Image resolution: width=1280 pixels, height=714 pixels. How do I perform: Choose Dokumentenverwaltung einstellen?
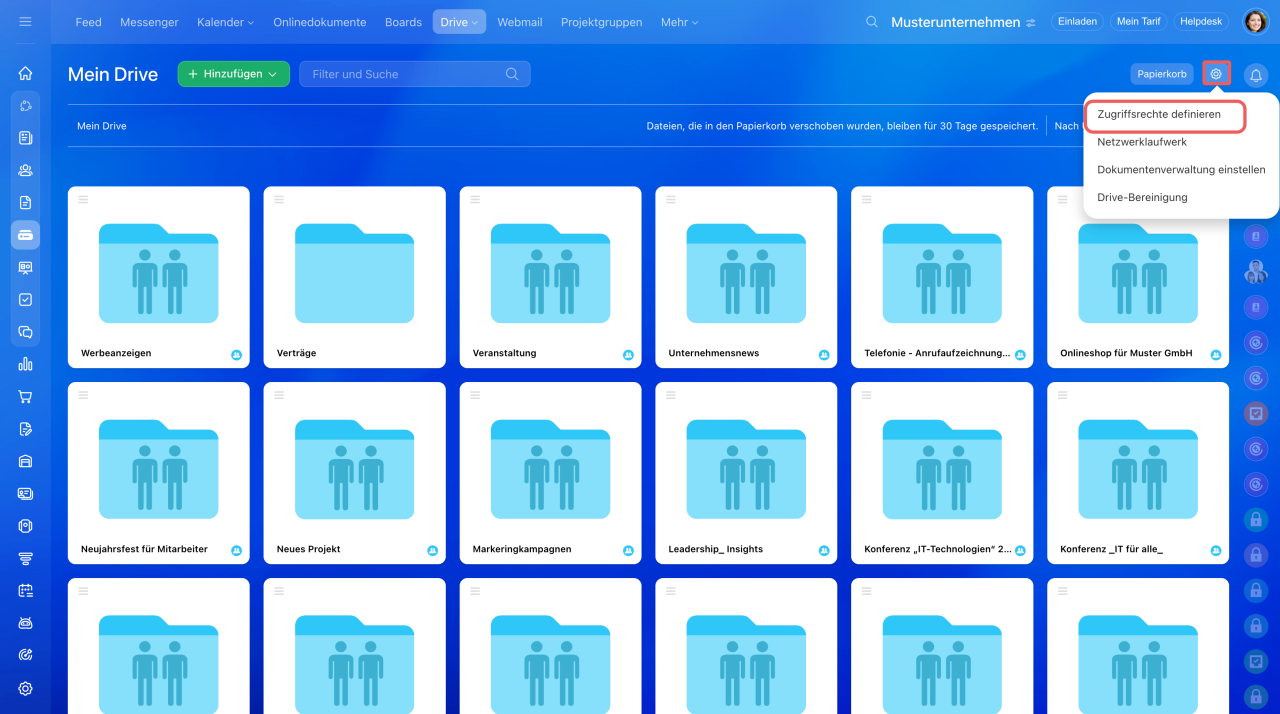[1181, 170]
